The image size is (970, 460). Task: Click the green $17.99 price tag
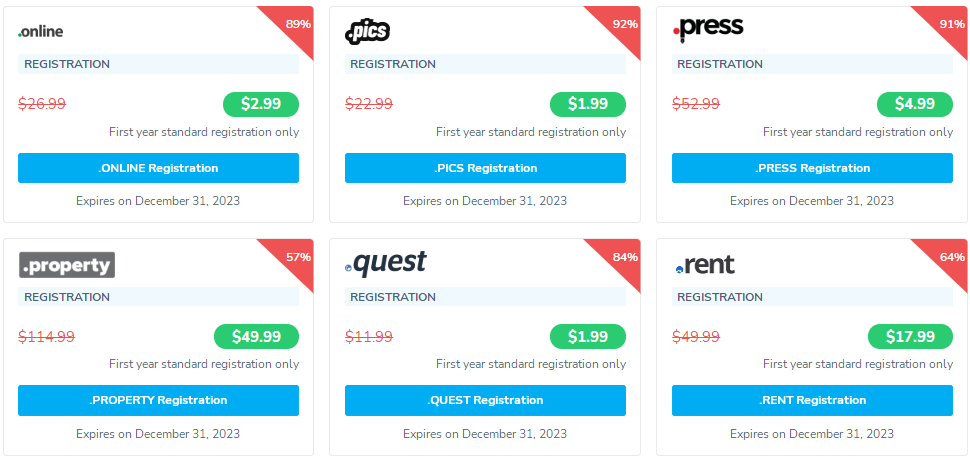[910, 337]
